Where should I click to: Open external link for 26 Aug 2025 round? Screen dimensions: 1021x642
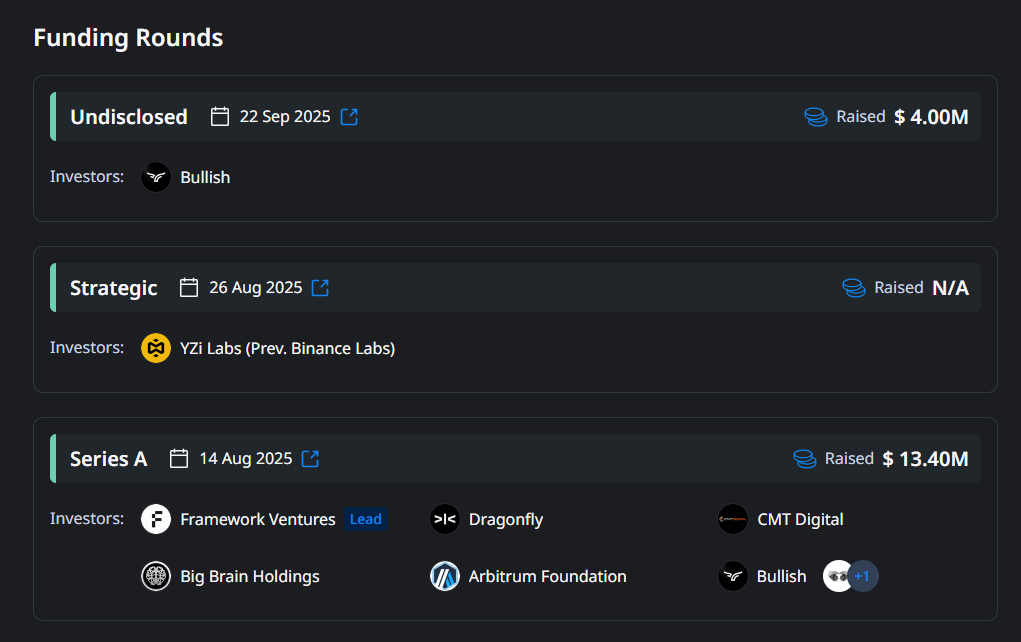coord(320,288)
